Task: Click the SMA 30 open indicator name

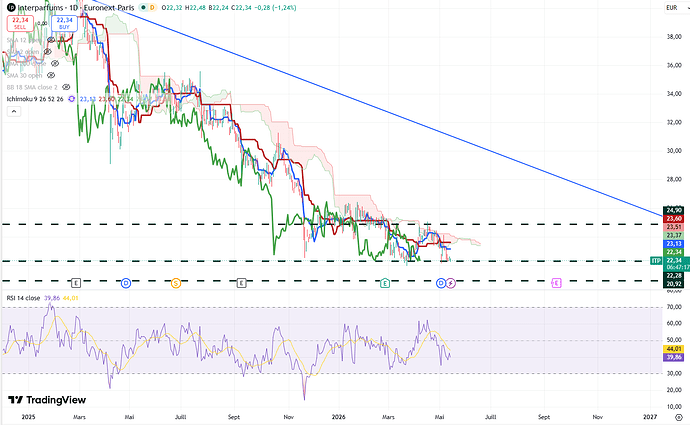Action: click(x=24, y=76)
